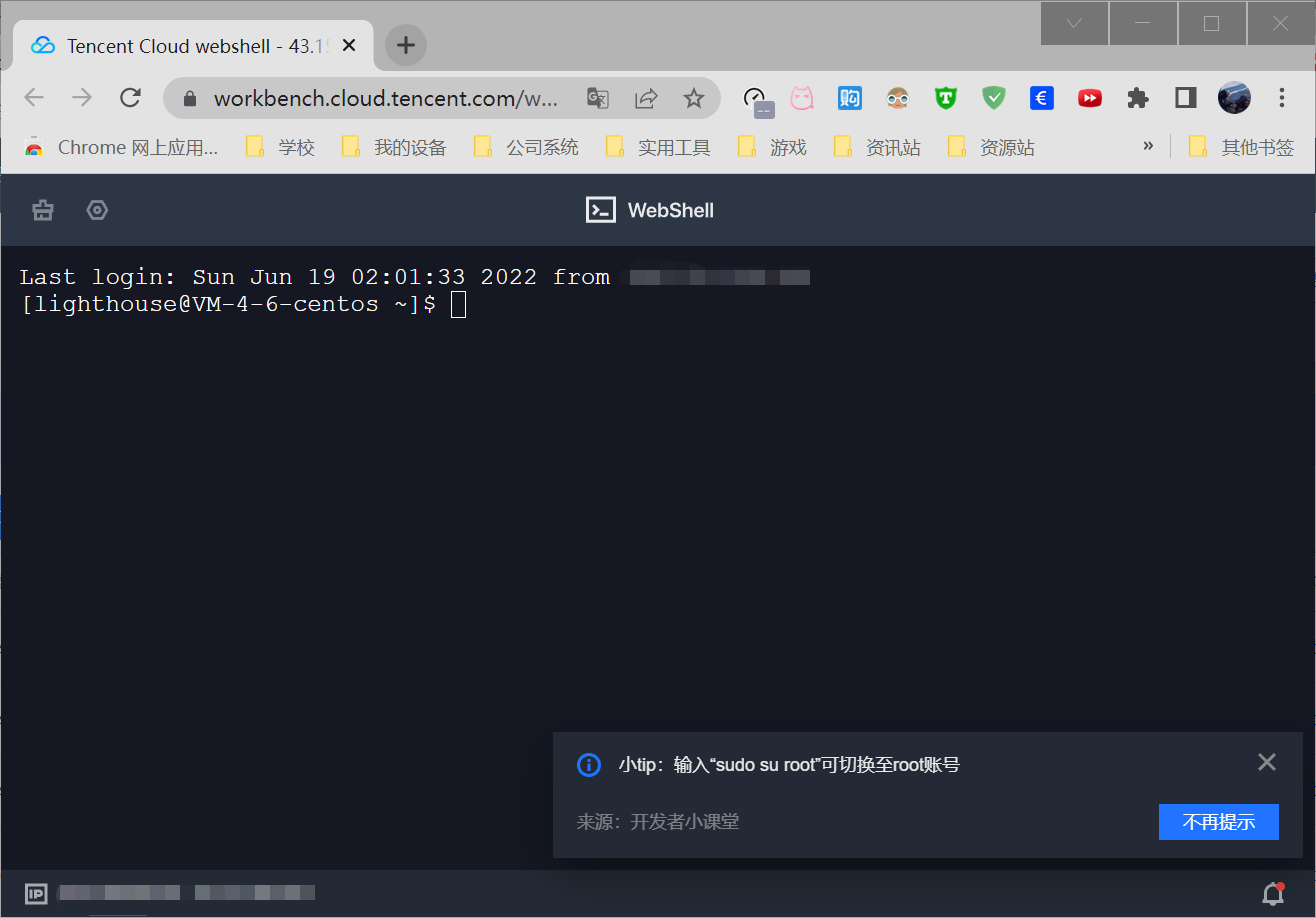
Task: Click the terminal prompt cursor
Action: pos(458,305)
